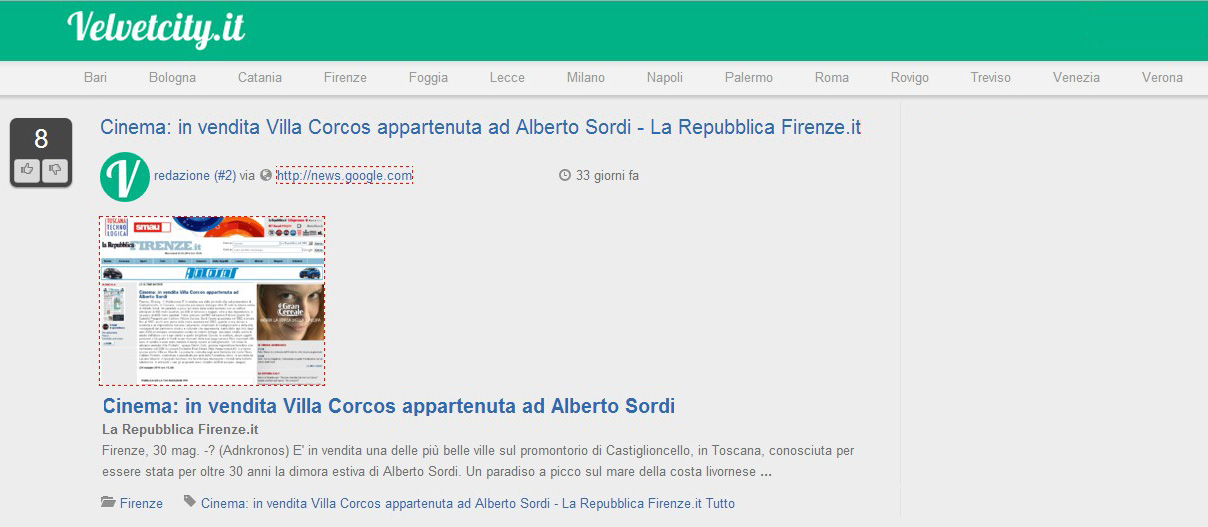
Task: Follow the http://news.google.com source link
Action: point(344,176)
